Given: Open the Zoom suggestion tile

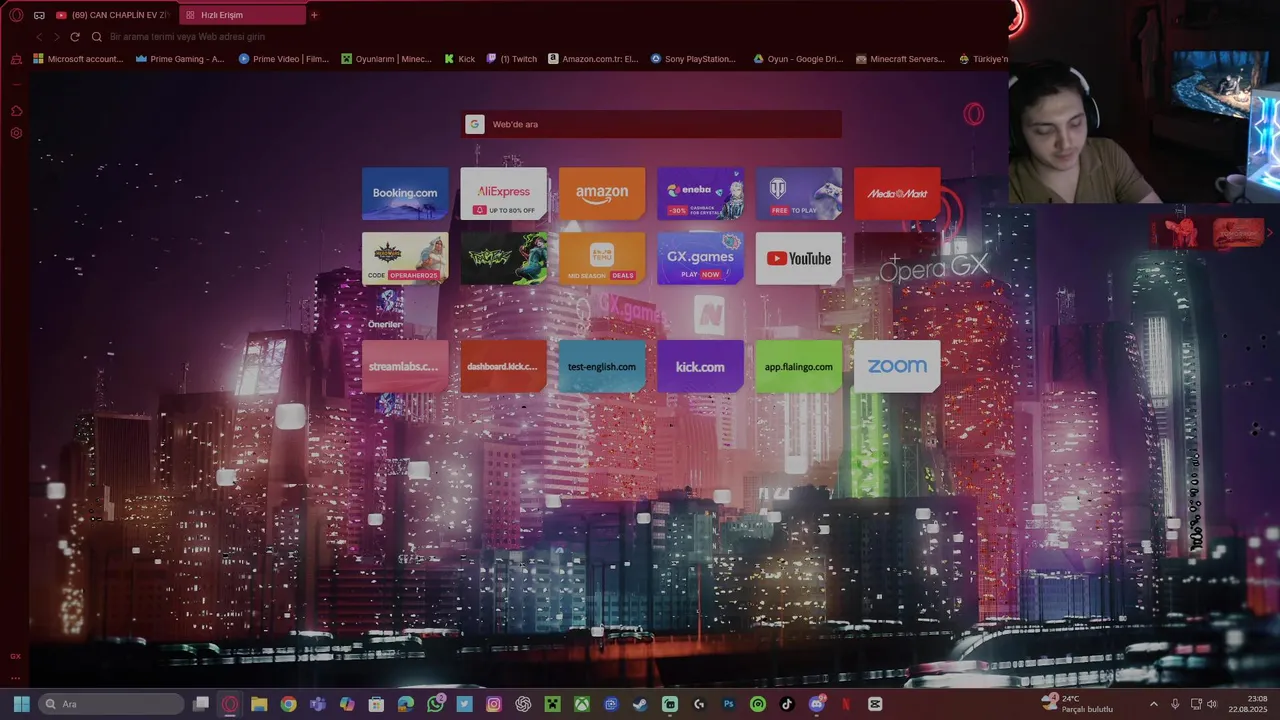Looking at the screenshot, I should click(897, 366).
